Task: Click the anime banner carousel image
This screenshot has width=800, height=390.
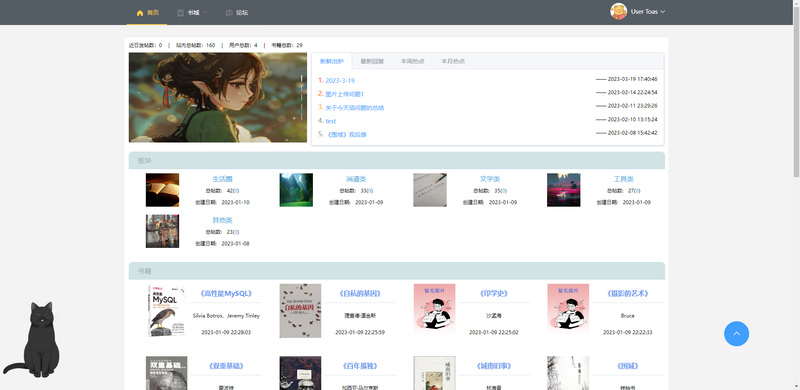Action: [x=218, y=98]
